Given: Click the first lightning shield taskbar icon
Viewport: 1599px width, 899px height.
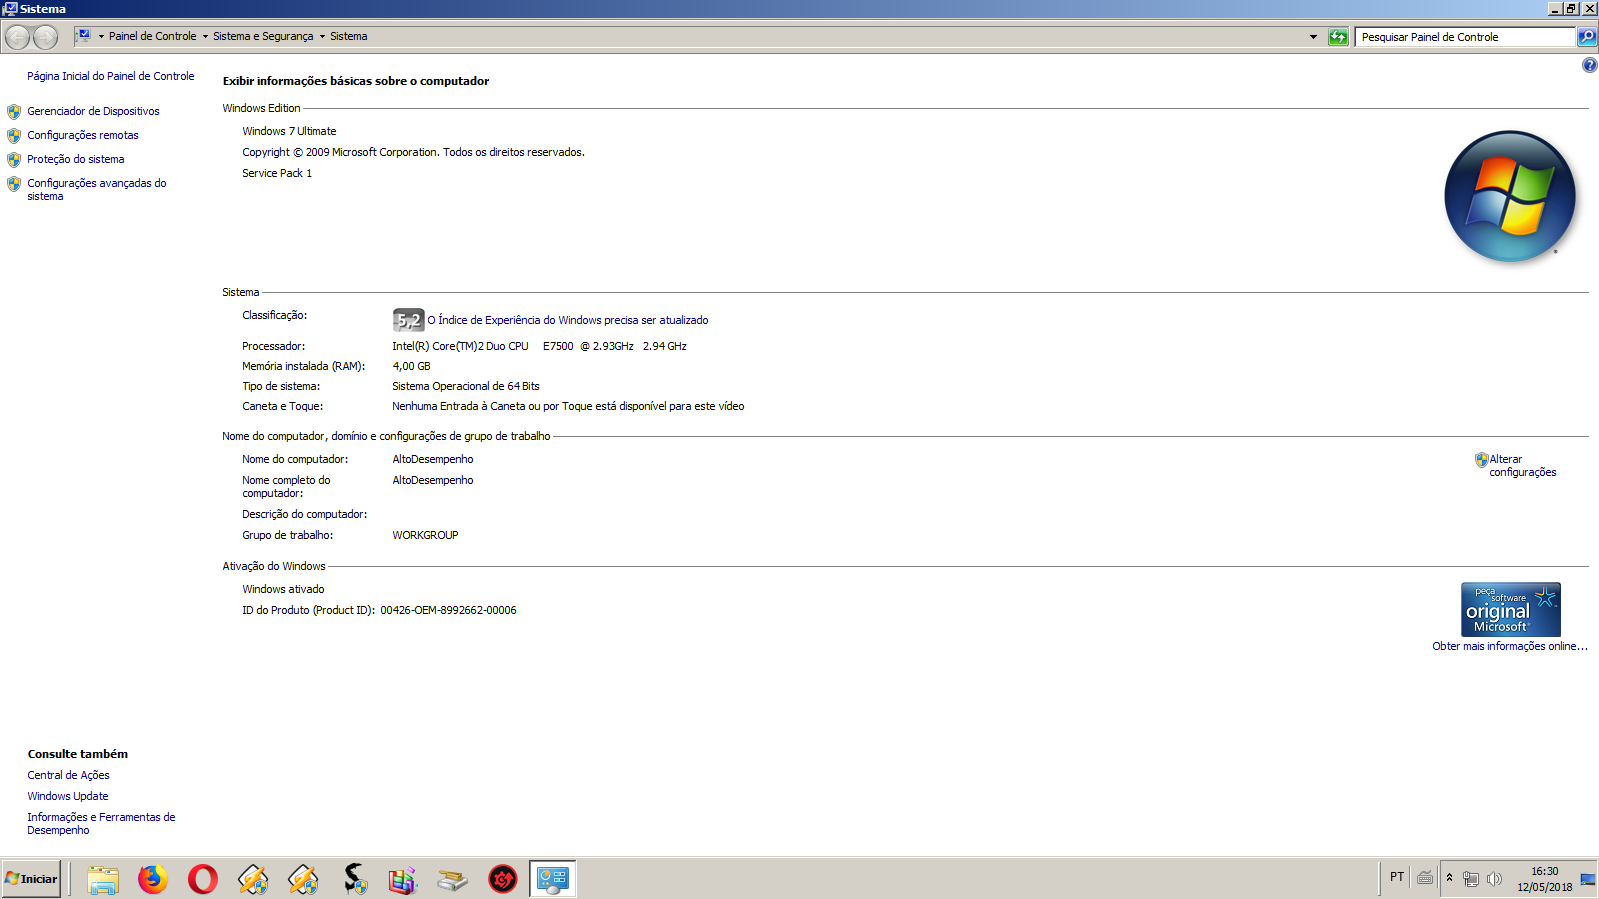Looking at the screenshot, I should [x=253, y=880].
